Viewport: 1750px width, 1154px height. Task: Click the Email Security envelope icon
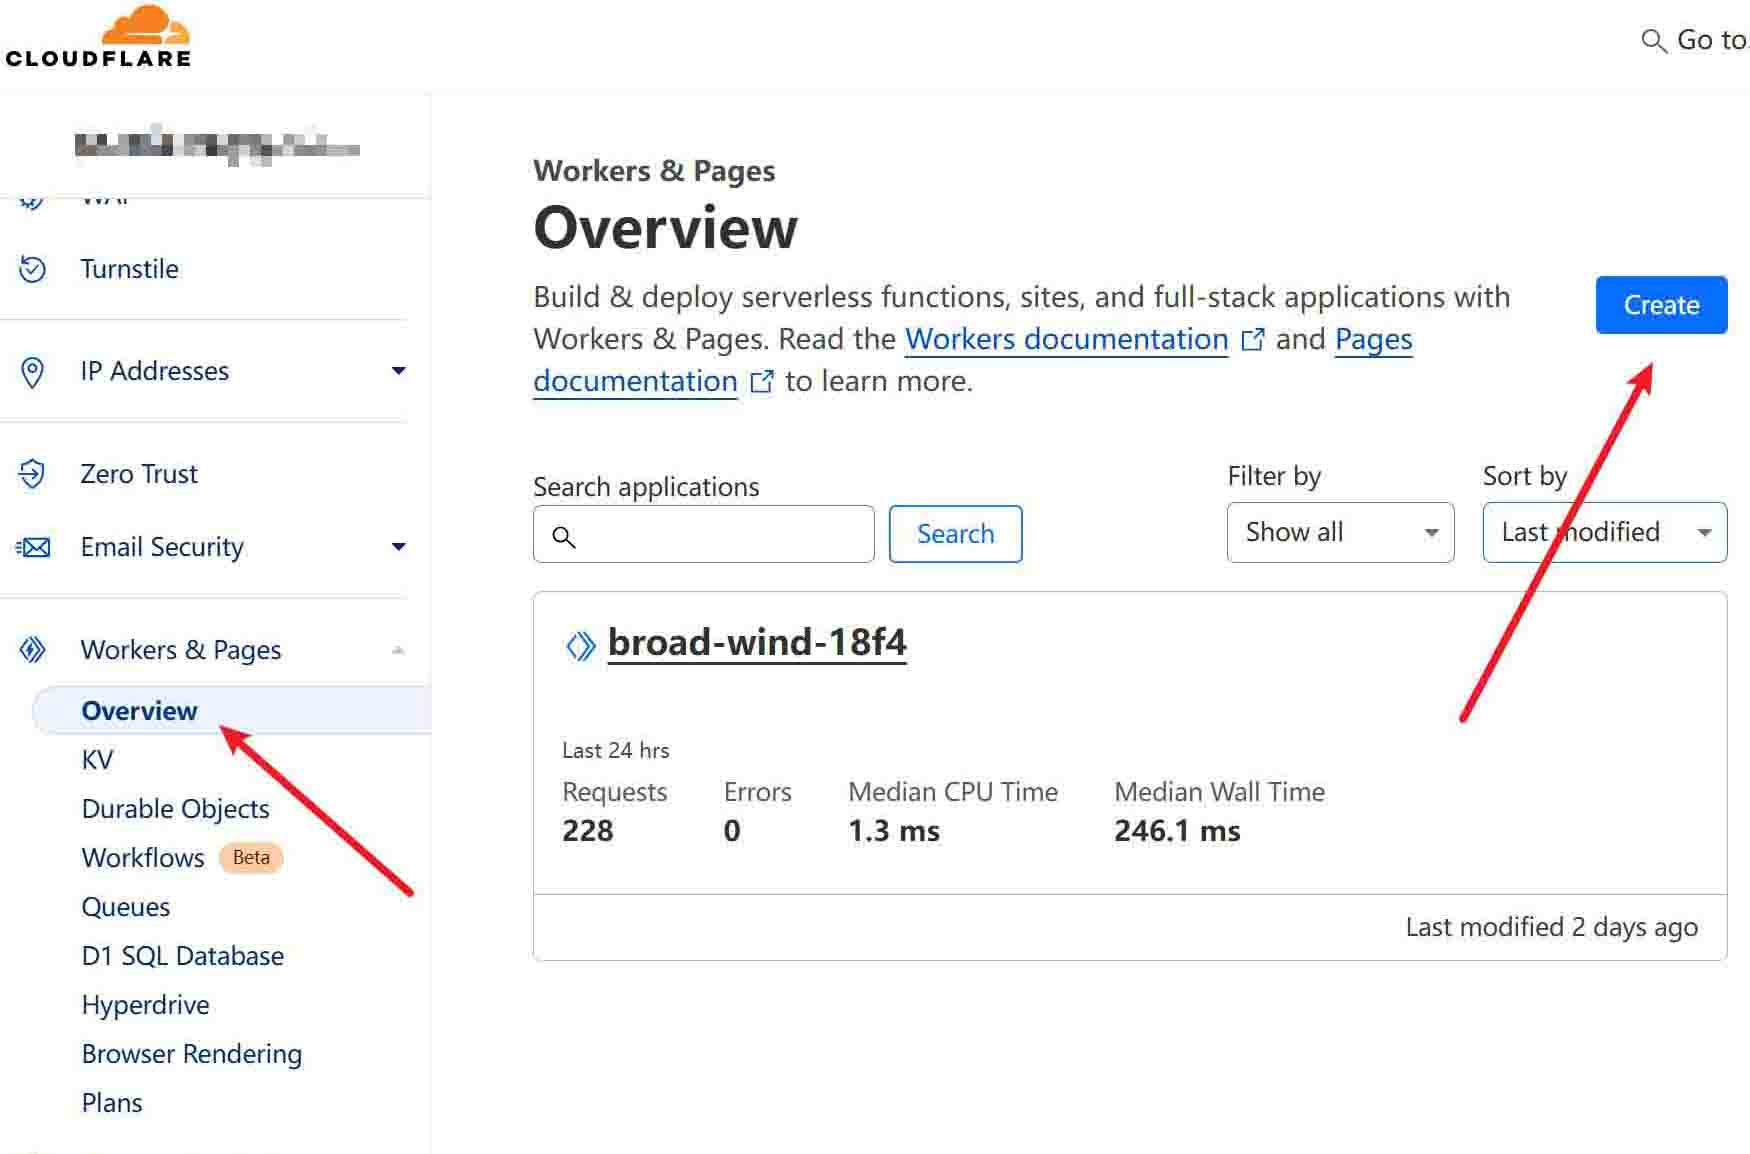[x=33, y=547]
